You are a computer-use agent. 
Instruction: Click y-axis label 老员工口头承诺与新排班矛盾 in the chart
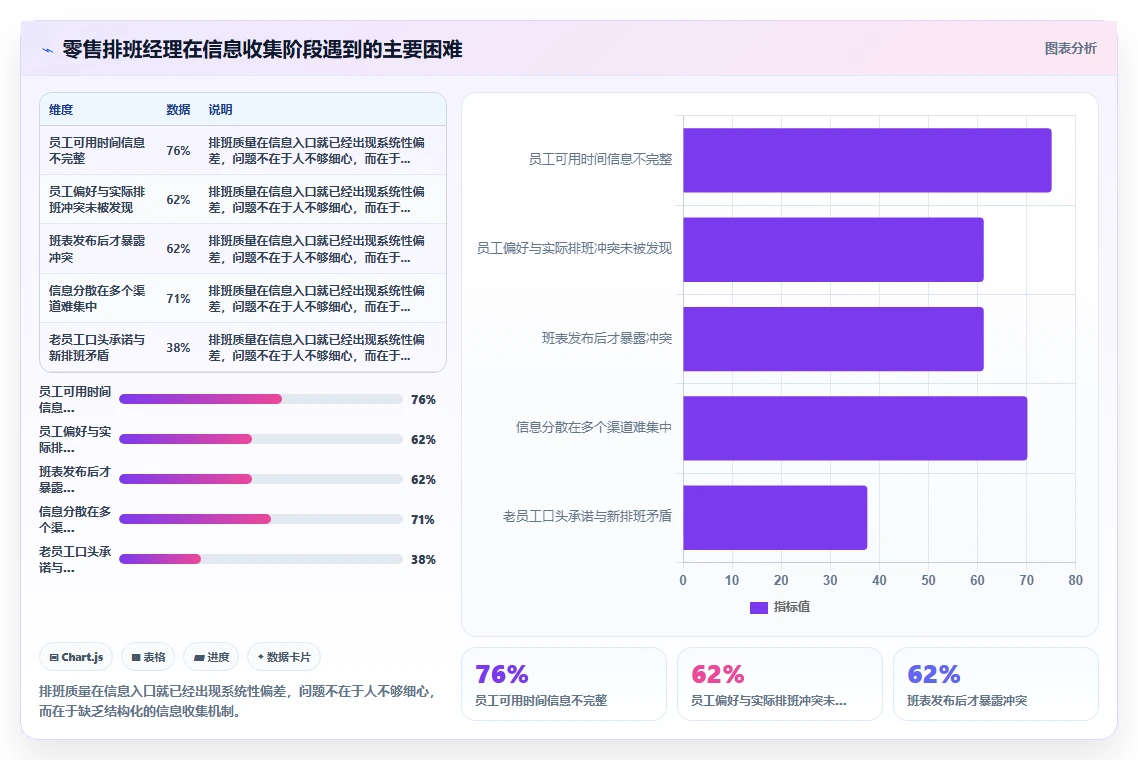pyautogui.click(x=587, y=516)
